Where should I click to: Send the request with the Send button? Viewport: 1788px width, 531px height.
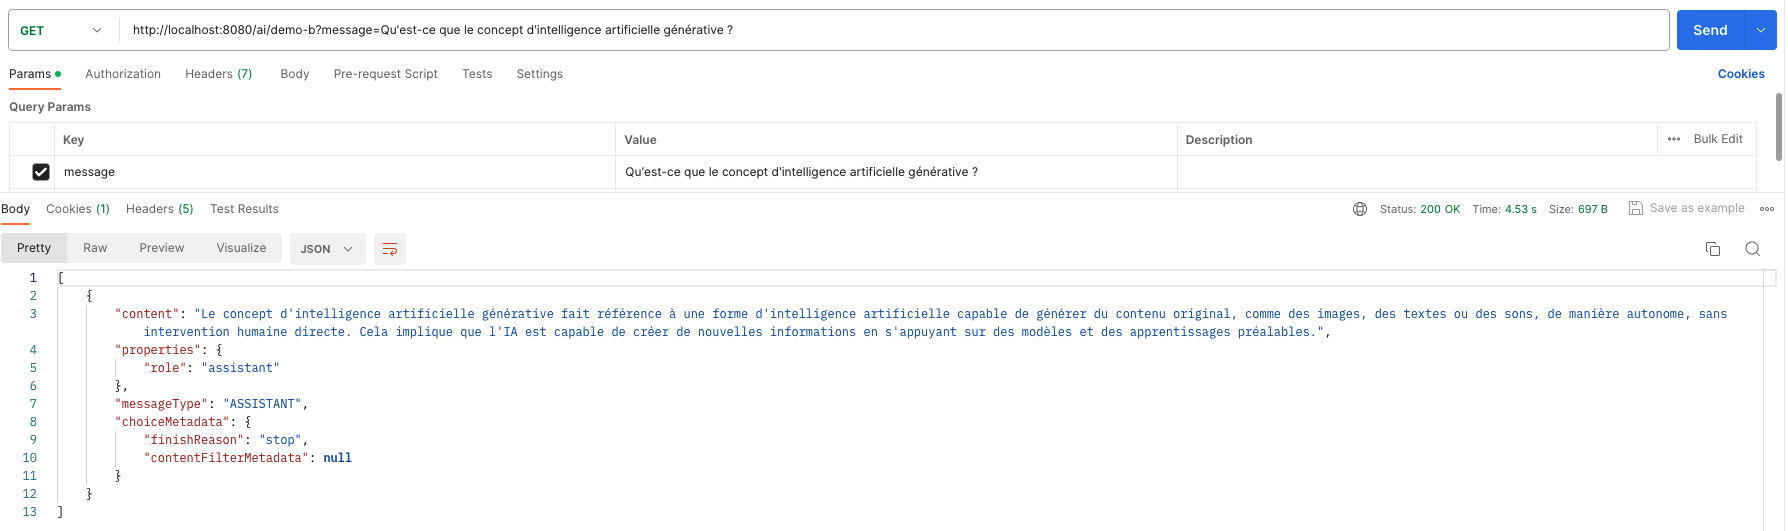[1710, 30]
